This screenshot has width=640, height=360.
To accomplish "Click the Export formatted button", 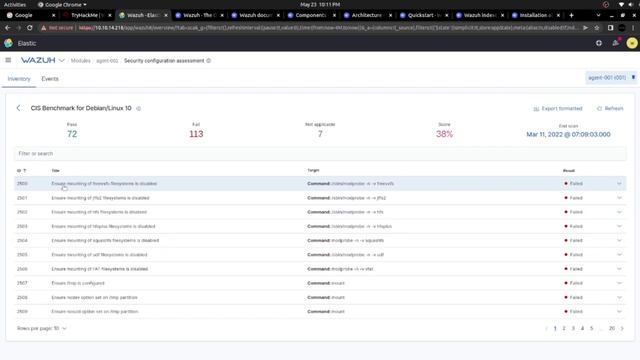I will tap(558, 109).
